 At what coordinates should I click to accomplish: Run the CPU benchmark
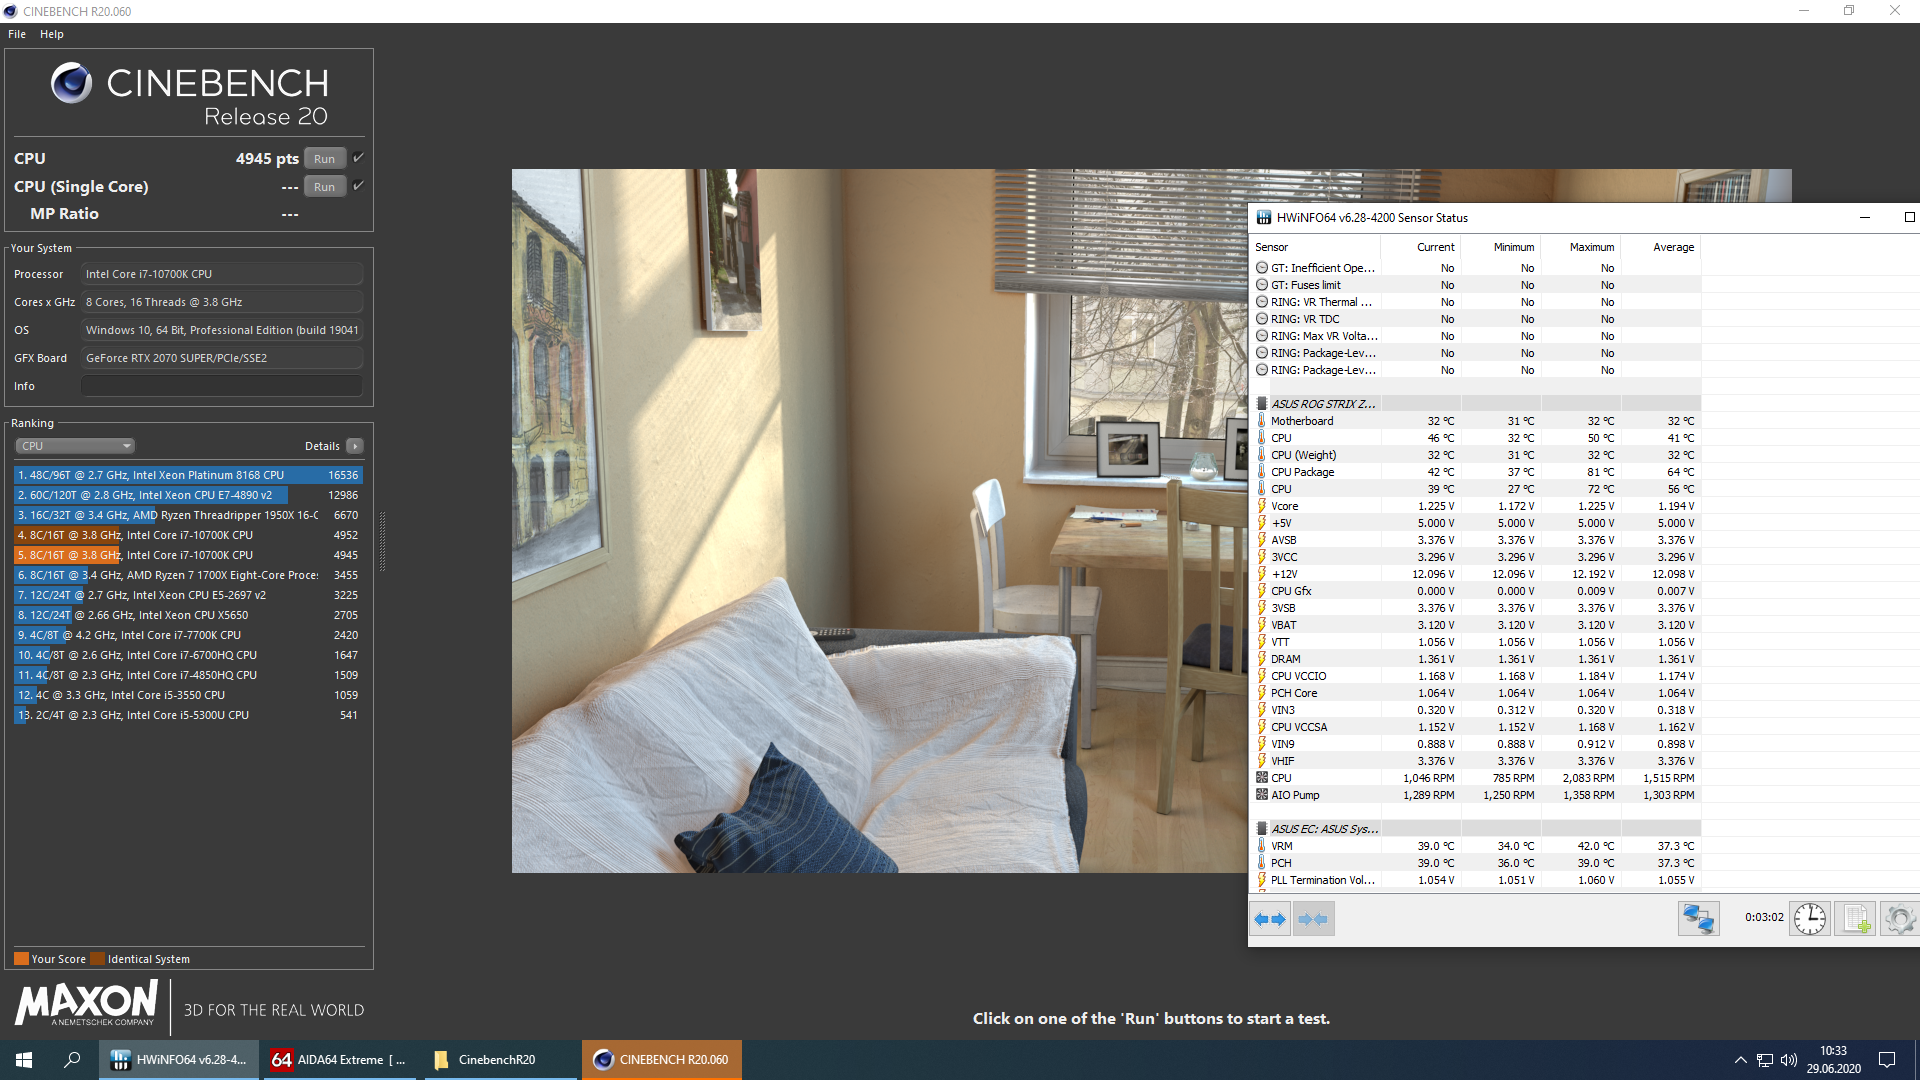pyautogui.click(x=325, y=159)
